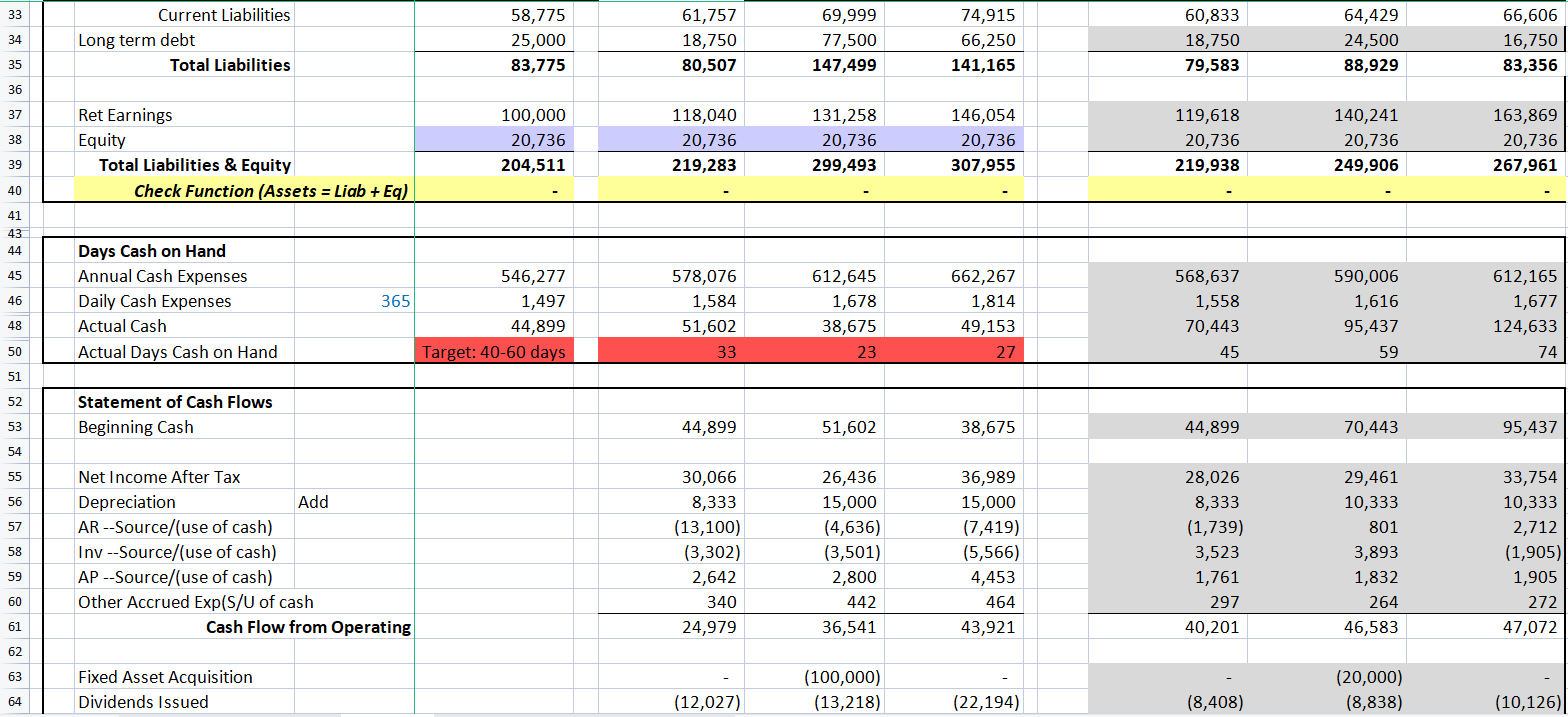
Task: Click the 'Annual Cash Expenses' label
Action: point(163,276)
